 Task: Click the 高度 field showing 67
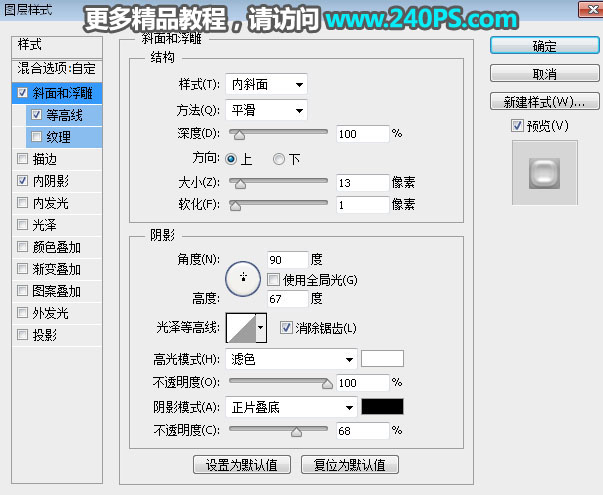point(288,298)
